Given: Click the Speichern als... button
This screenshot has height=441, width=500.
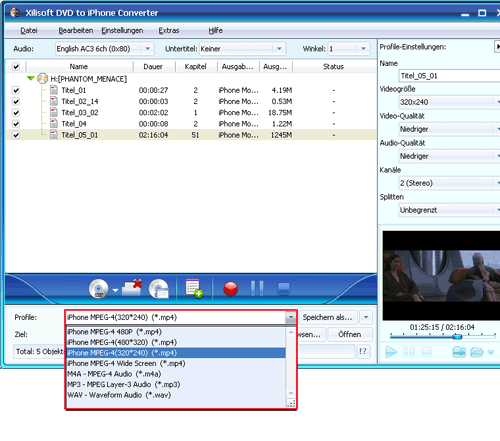Looking at the screenshot, I should pyautogui.click(x=328, y=317).
